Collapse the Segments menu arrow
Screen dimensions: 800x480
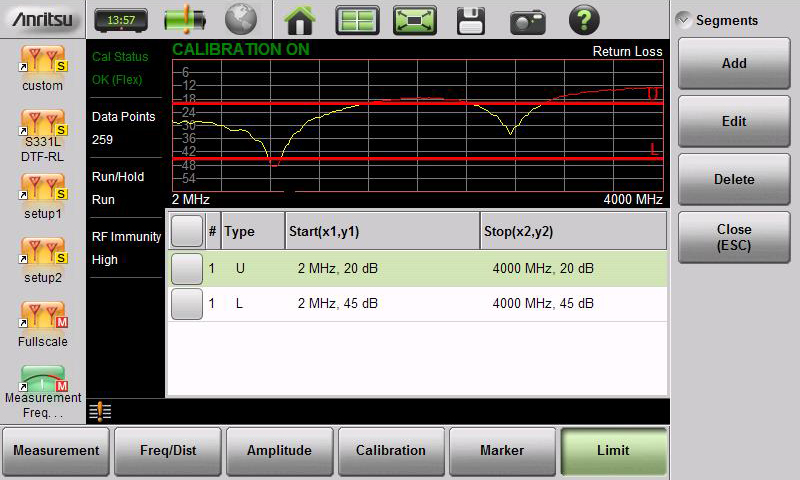click(x=683, y=20)
